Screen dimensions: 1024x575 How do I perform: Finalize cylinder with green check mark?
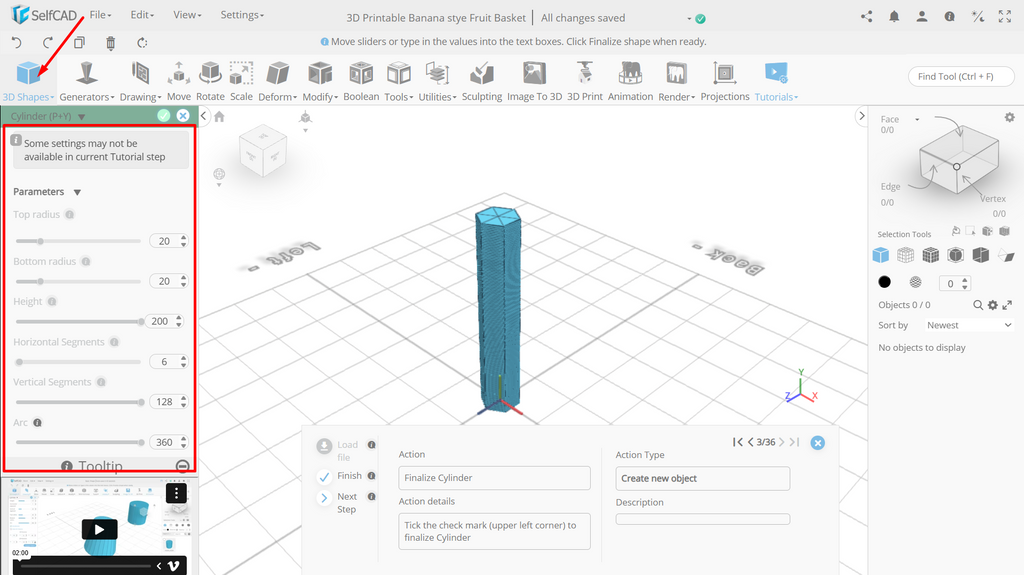(x=164, y=116)
